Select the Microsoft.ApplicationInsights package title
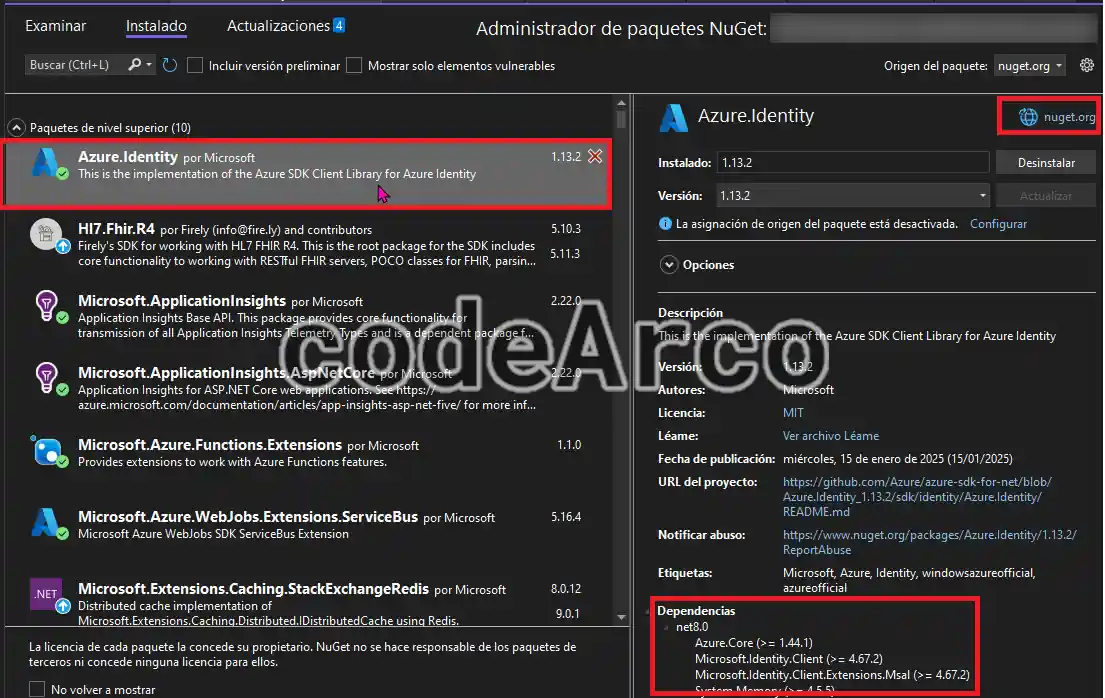Screen dimensions: 1105x698 (x=182, y=301)
